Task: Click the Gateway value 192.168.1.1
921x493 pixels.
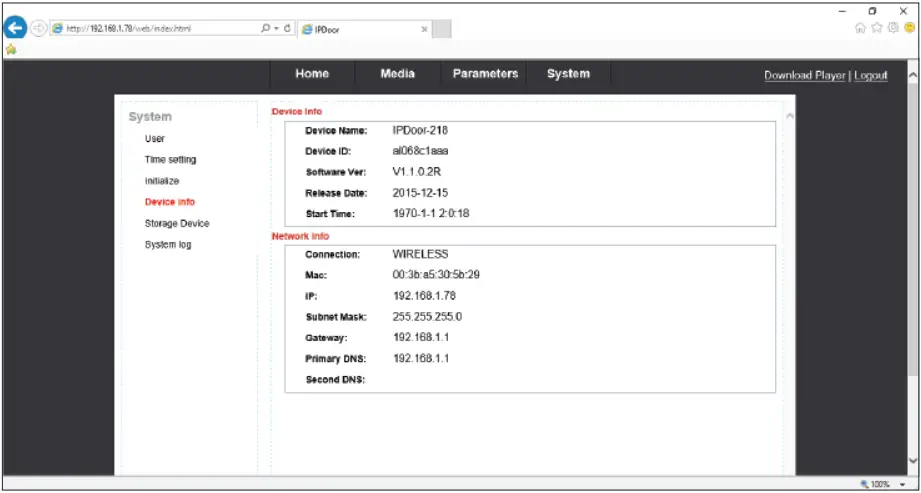Action: tap(421, 337)
